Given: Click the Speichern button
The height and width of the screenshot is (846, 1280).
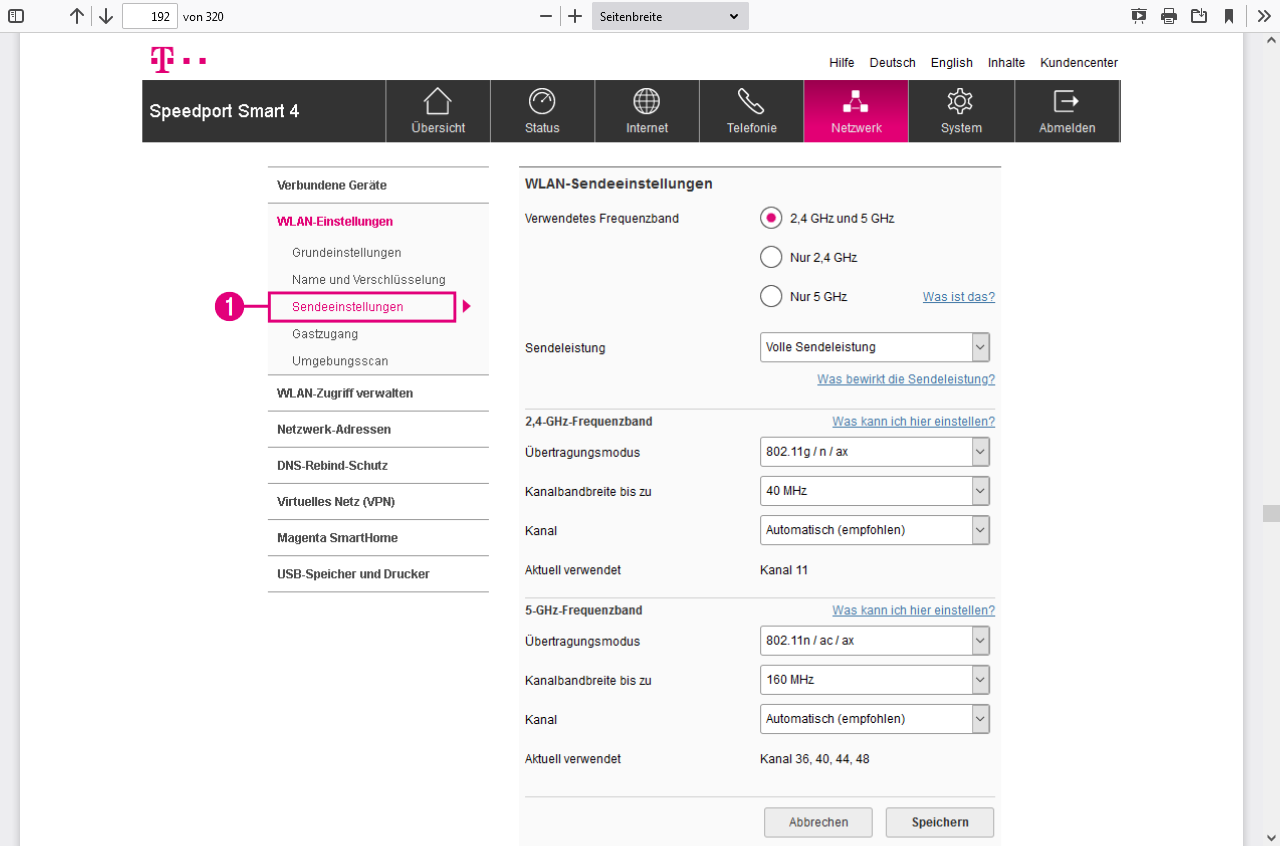Looking at the screenshot, I should point(939,822).
